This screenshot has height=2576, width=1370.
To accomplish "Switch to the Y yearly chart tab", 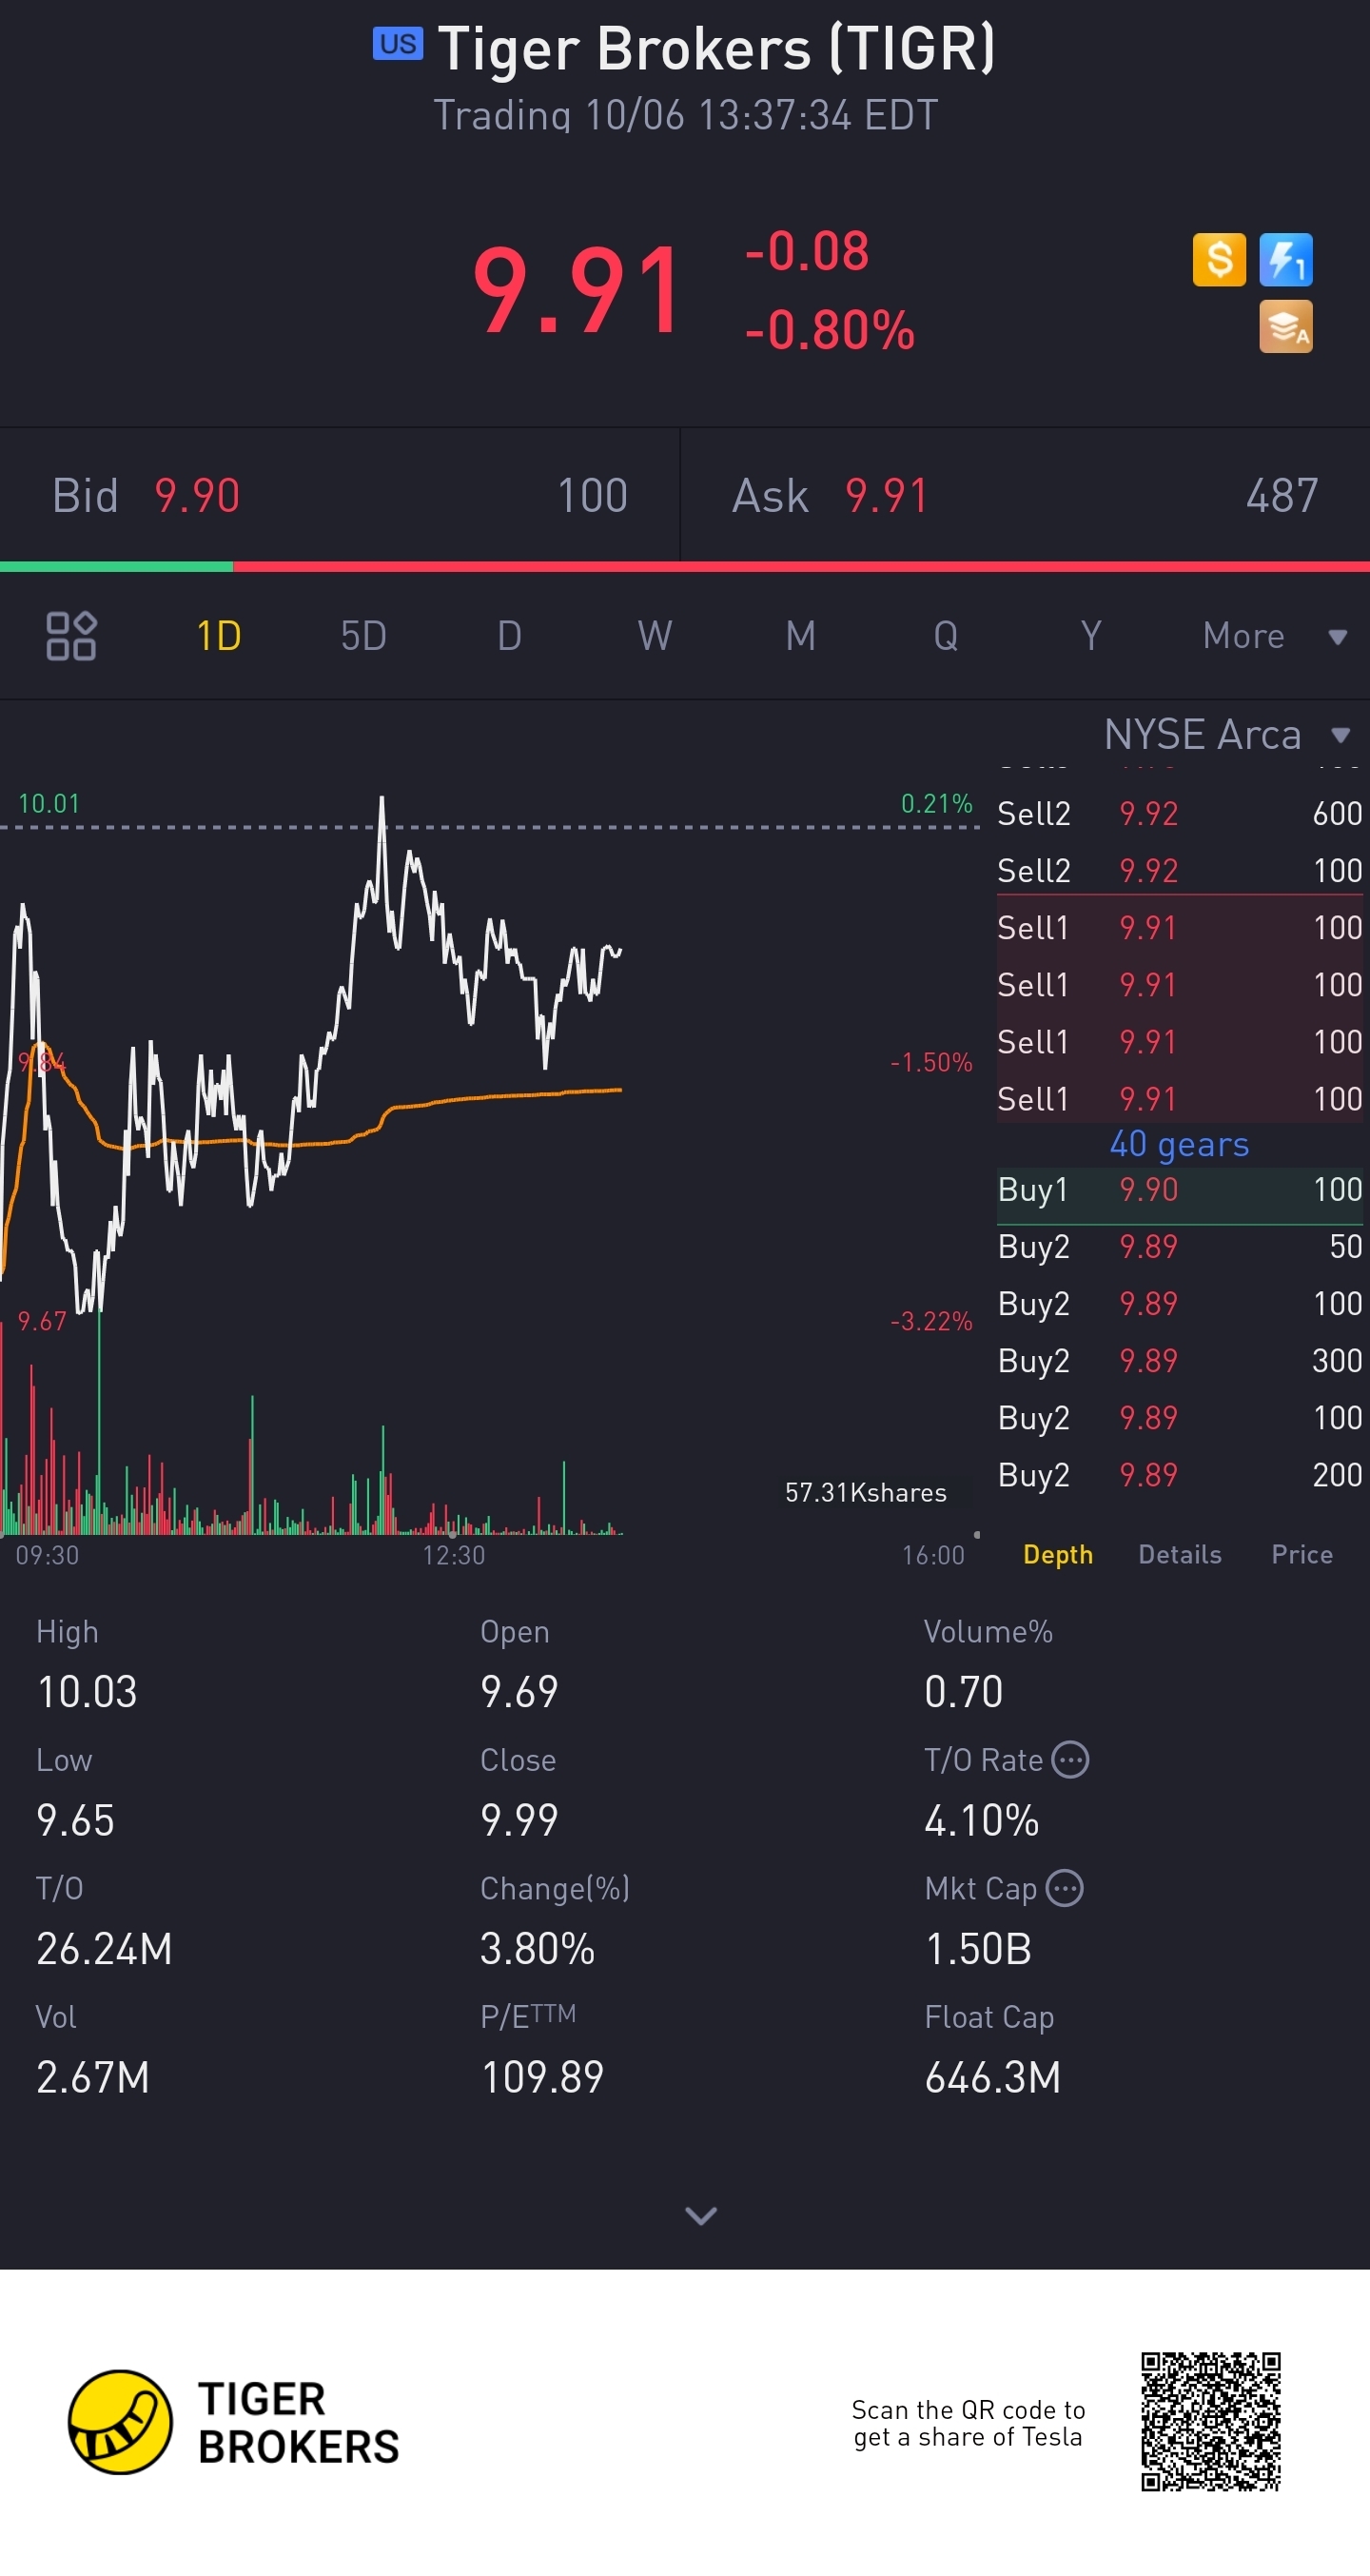I will (x=1091, y=636).
